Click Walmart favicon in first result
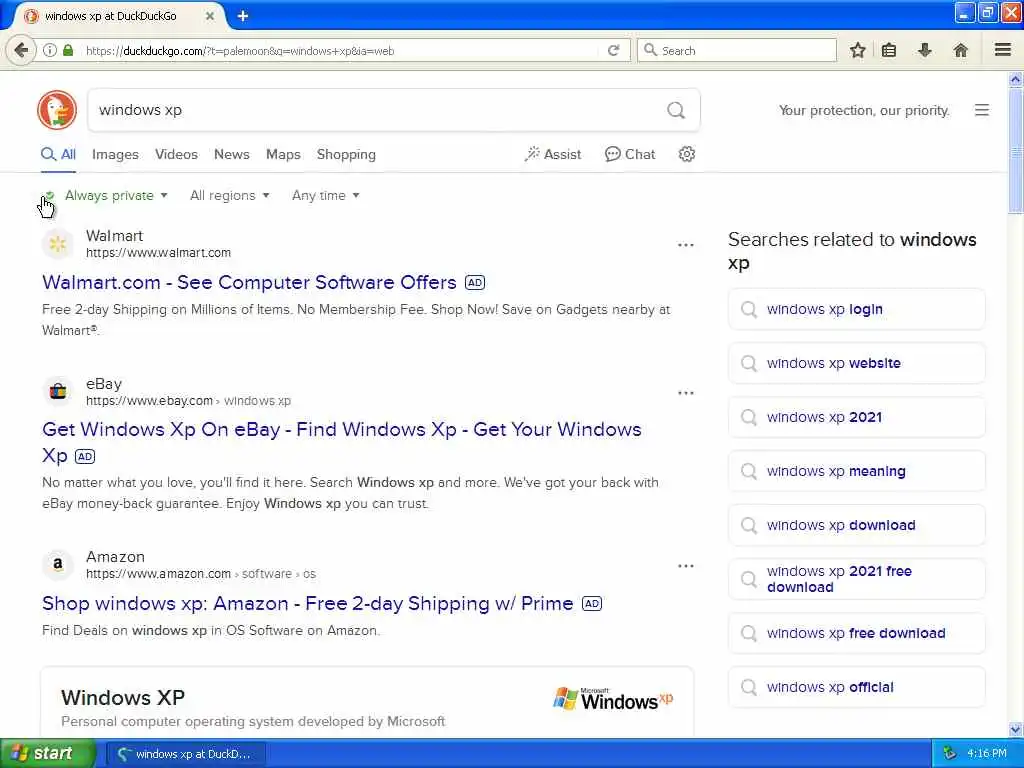This screenshot has height=768, width=1024. 57,244
